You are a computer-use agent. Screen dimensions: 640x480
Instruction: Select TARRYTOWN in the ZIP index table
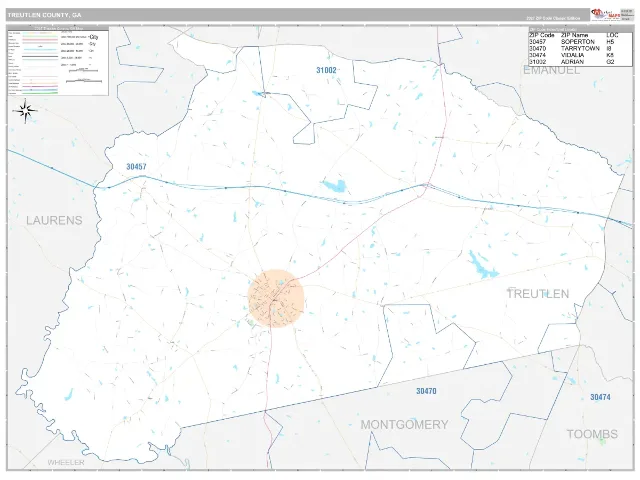[580, 48]
